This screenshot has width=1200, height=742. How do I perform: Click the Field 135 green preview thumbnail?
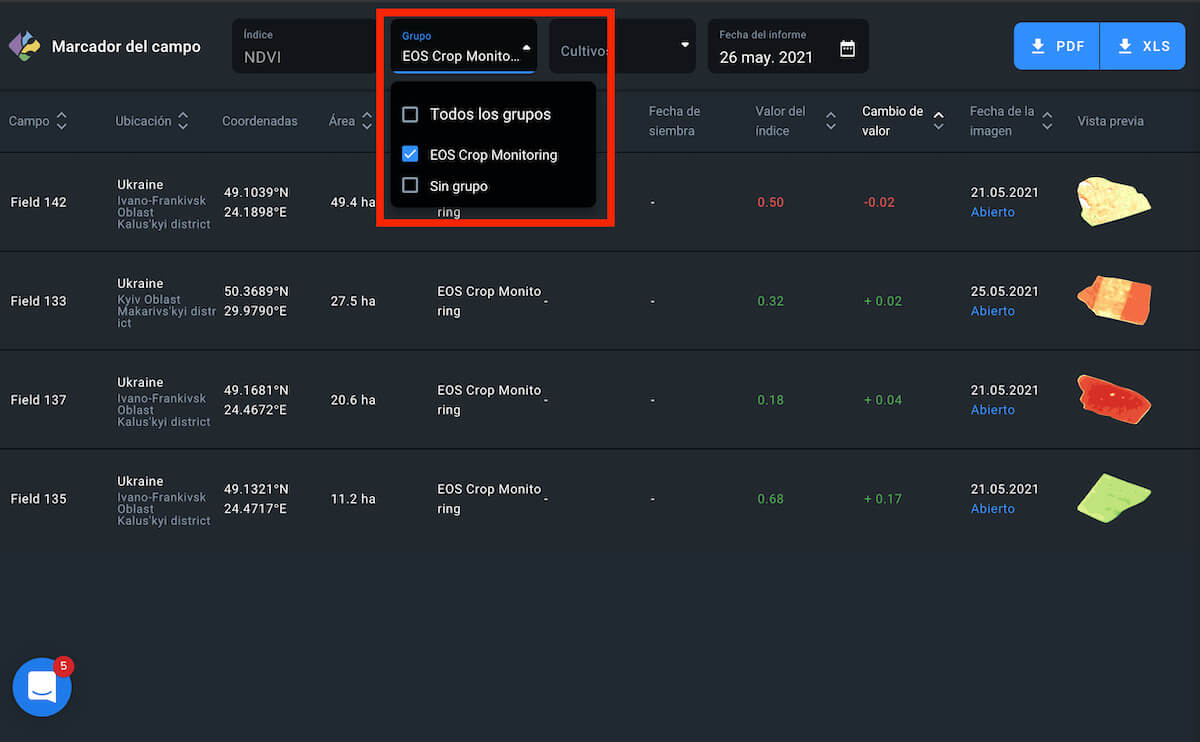[x=1113, y=496]
